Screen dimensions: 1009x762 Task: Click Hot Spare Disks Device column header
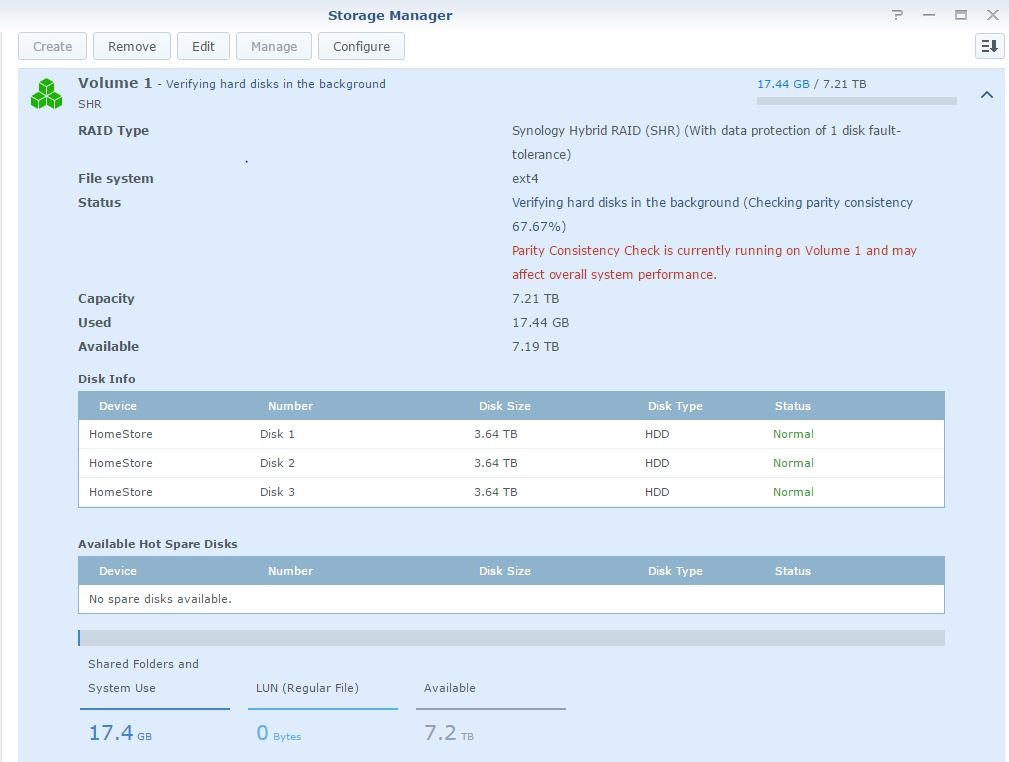click(x=118, y=571)
